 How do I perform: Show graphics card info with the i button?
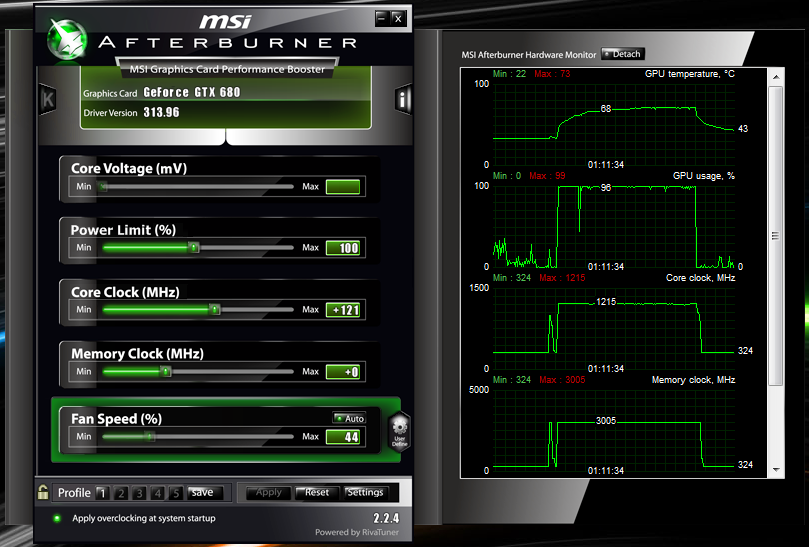[x=402, y=98]
